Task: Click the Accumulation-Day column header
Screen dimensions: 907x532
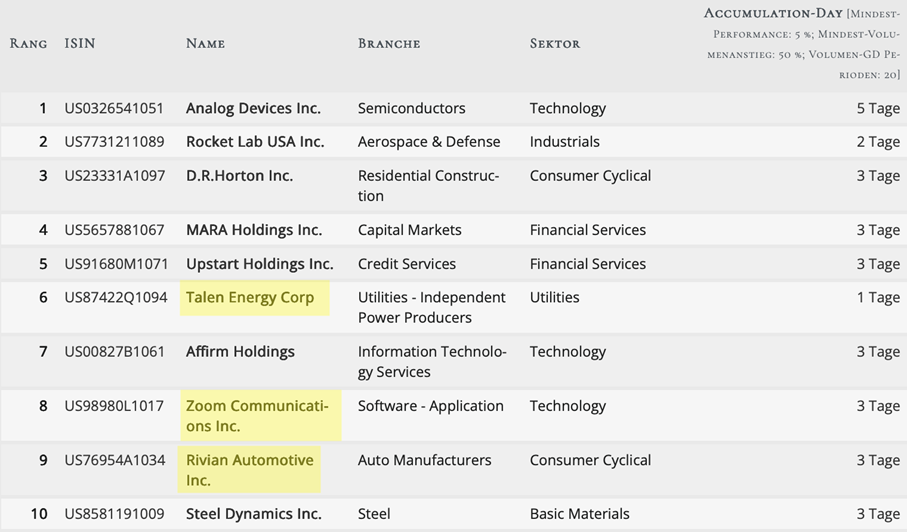Action: pos(802,43)
